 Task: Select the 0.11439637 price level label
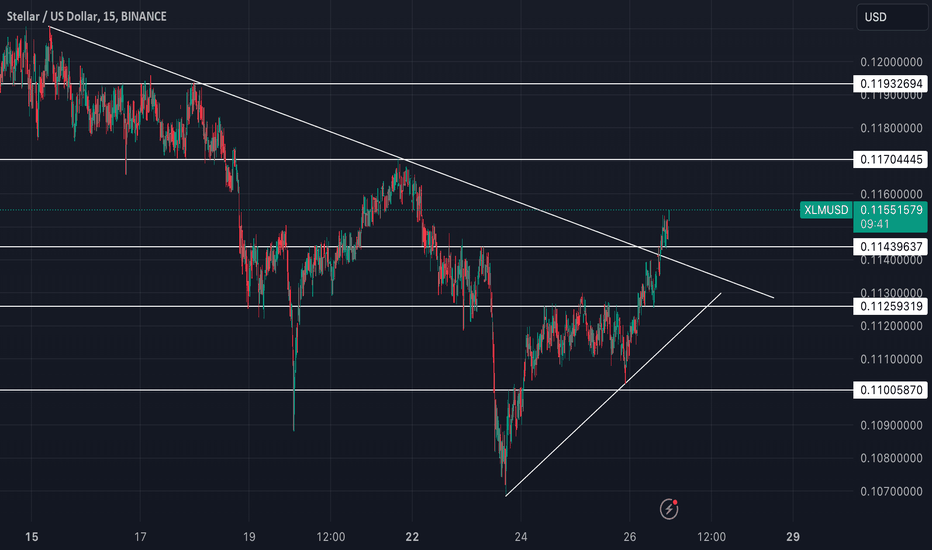click(890, 247)
